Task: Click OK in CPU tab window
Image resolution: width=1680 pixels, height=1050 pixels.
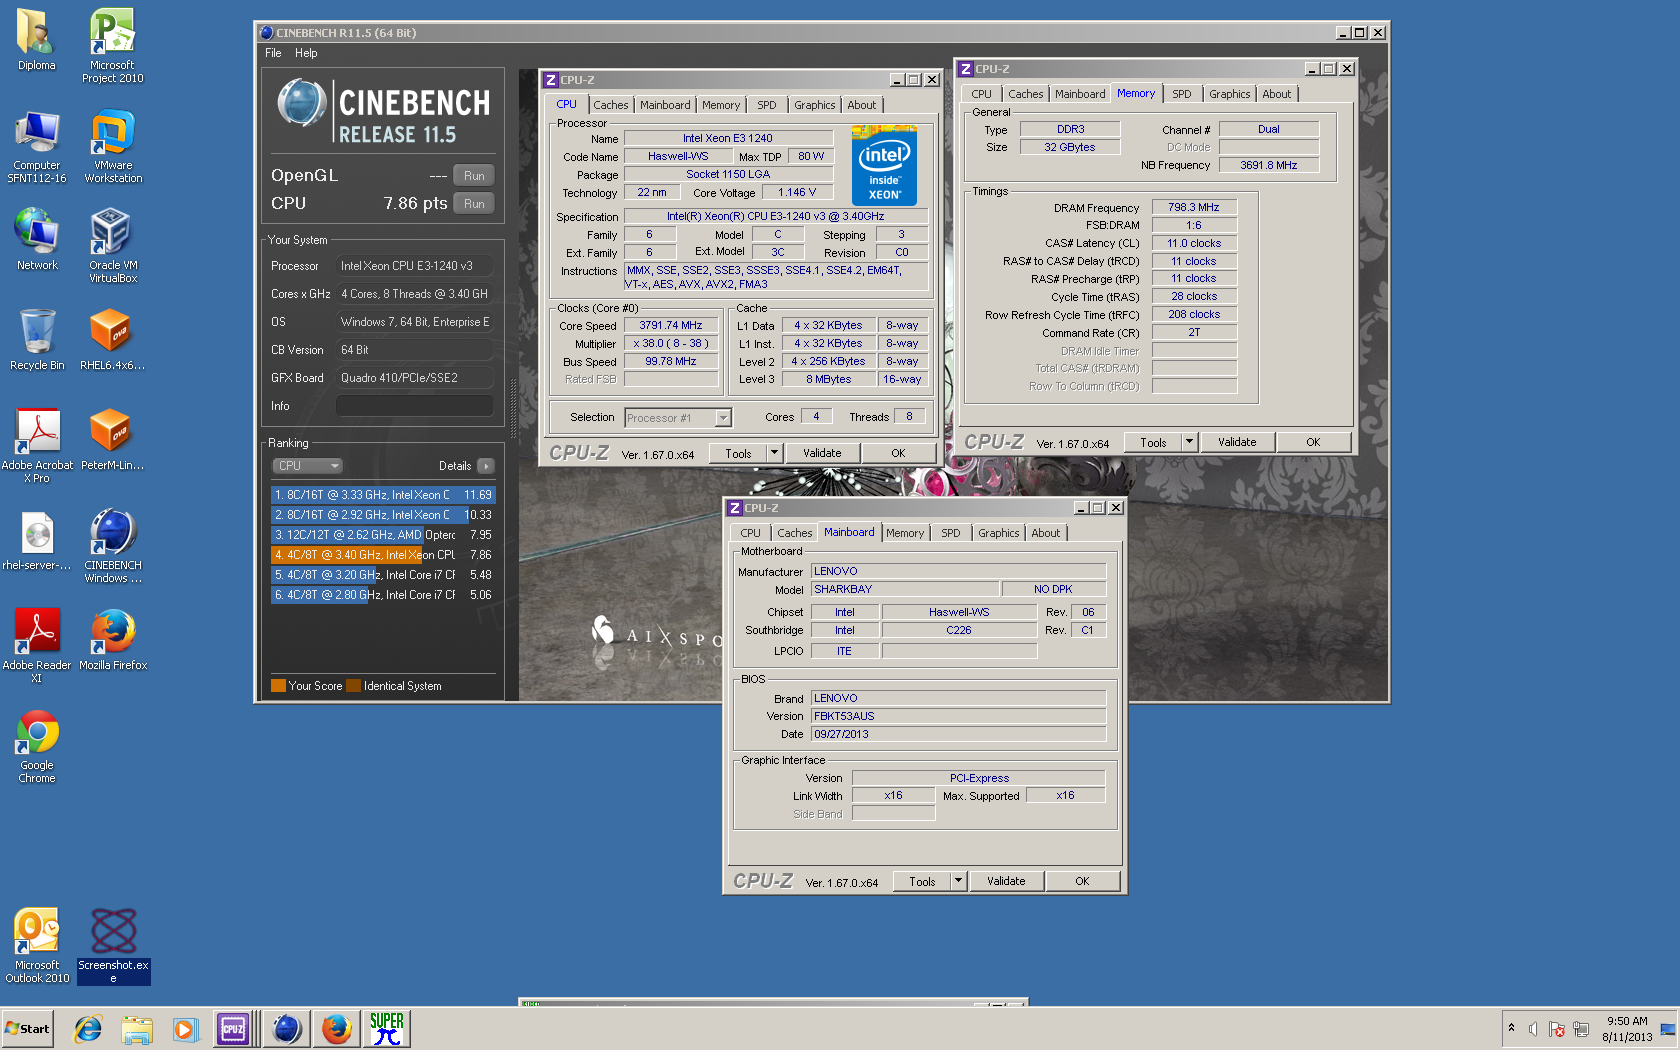Action: [898, 453]
